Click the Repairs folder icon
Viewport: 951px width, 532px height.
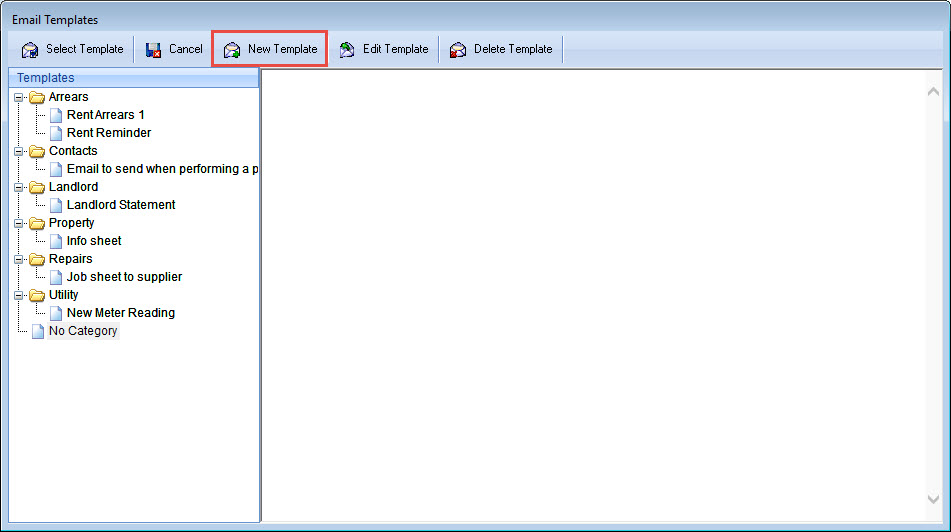pos(37,259)
